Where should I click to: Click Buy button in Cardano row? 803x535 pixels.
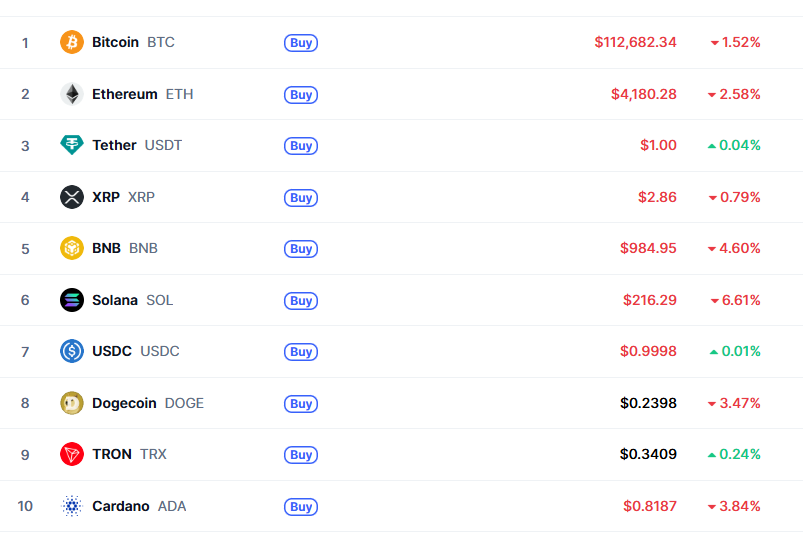click(x=301, y=506)
